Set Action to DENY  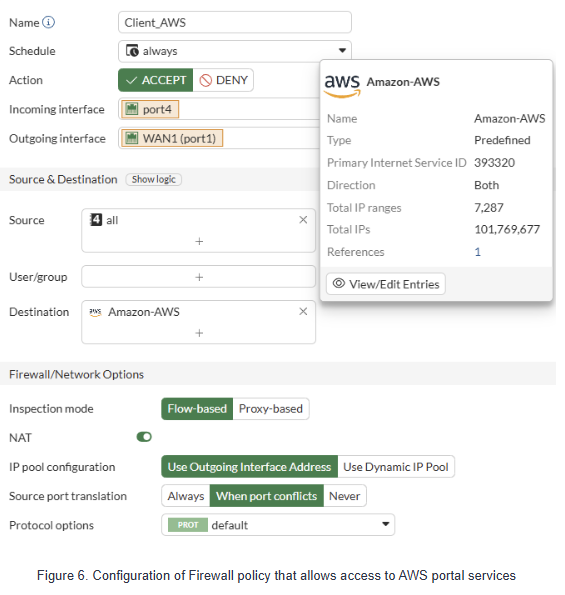tap(223, 80)
